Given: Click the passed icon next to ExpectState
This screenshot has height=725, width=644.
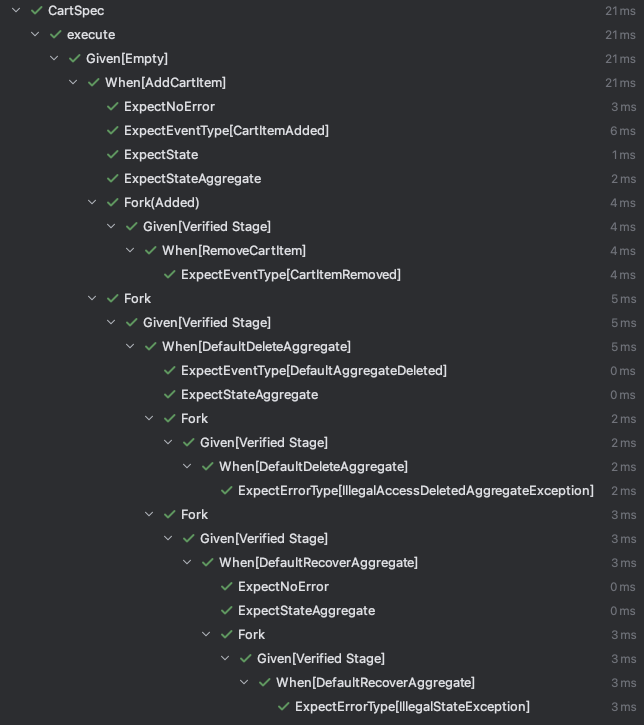Looking at the screenshot, I should coord(112,154).
